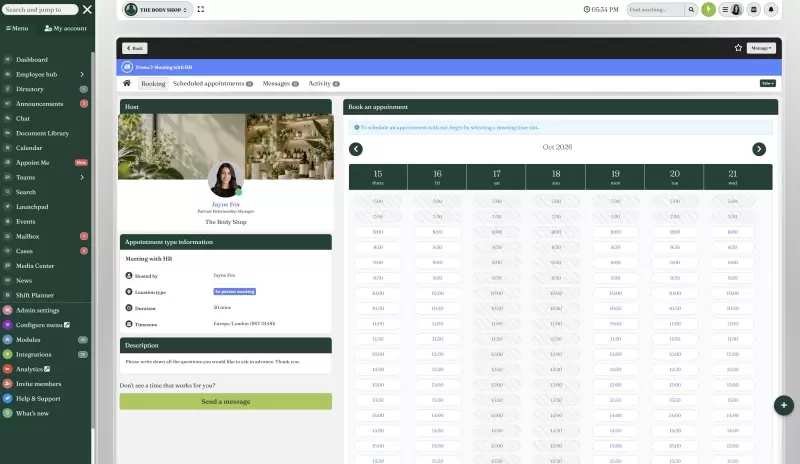Click Jayne Fox profile photo
This screenshot has height=464, width=800.
(226, 180)
